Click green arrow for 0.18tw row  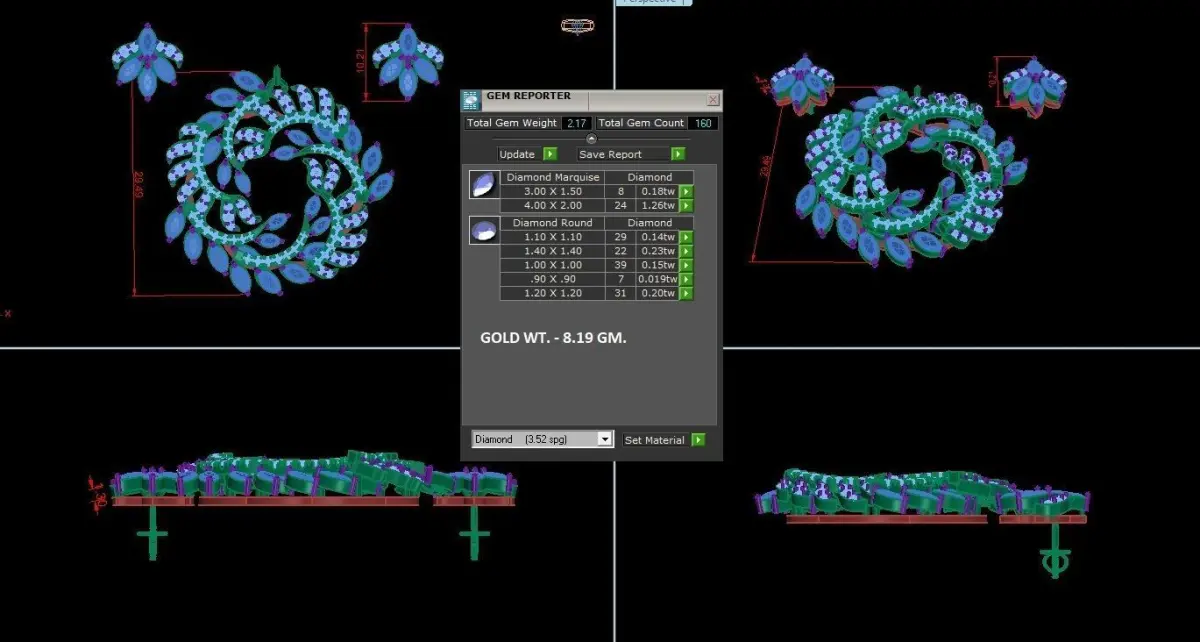pos(686,191)
